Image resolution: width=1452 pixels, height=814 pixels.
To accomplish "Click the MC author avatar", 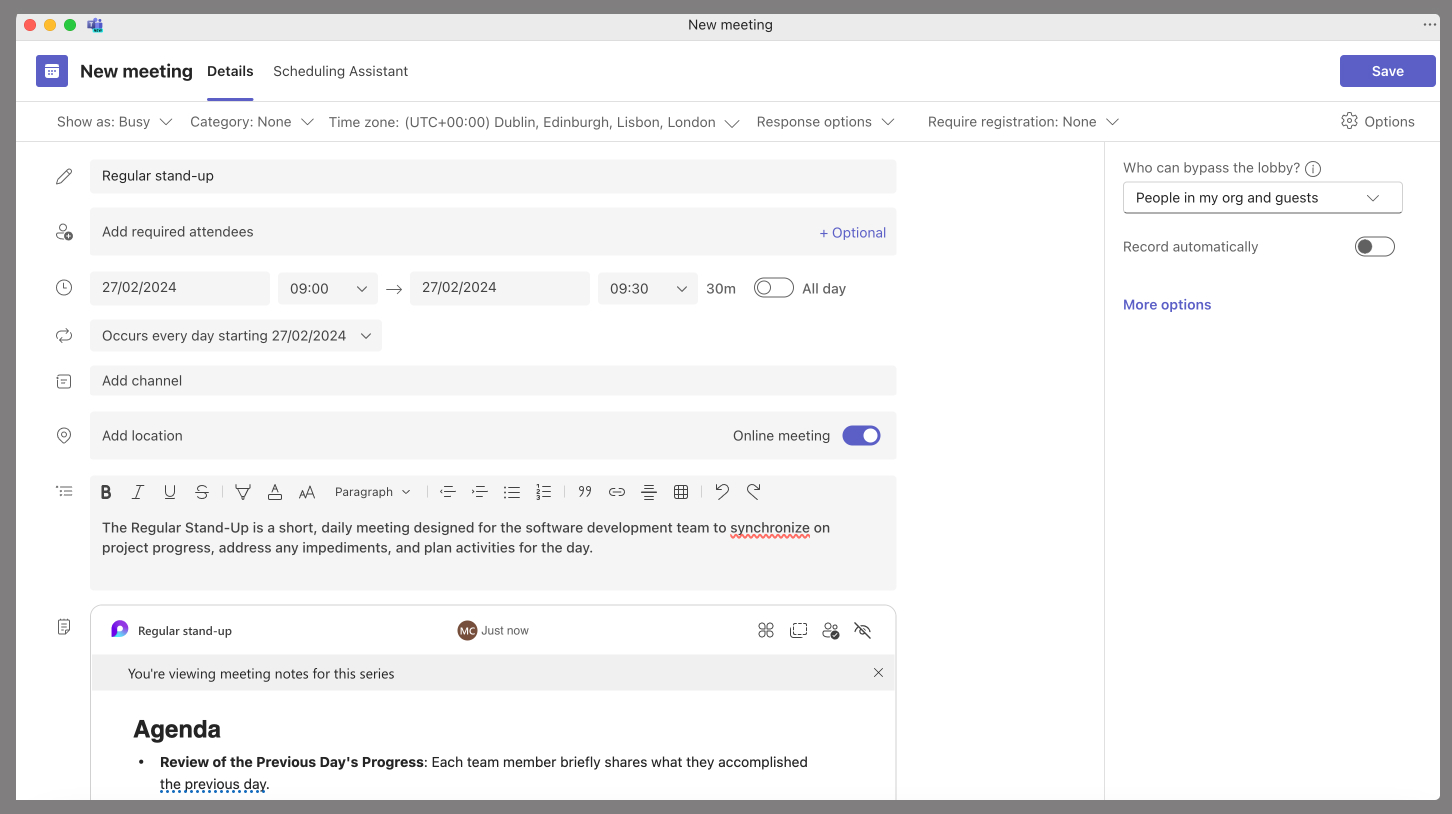I will [467, 630].
